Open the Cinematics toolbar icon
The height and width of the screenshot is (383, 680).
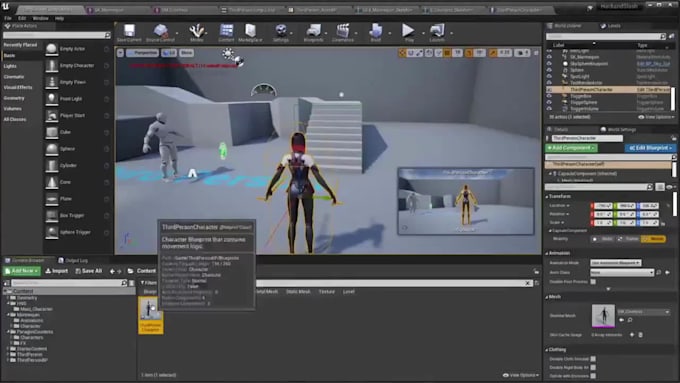pyautogui.click(x=343, y=33)
